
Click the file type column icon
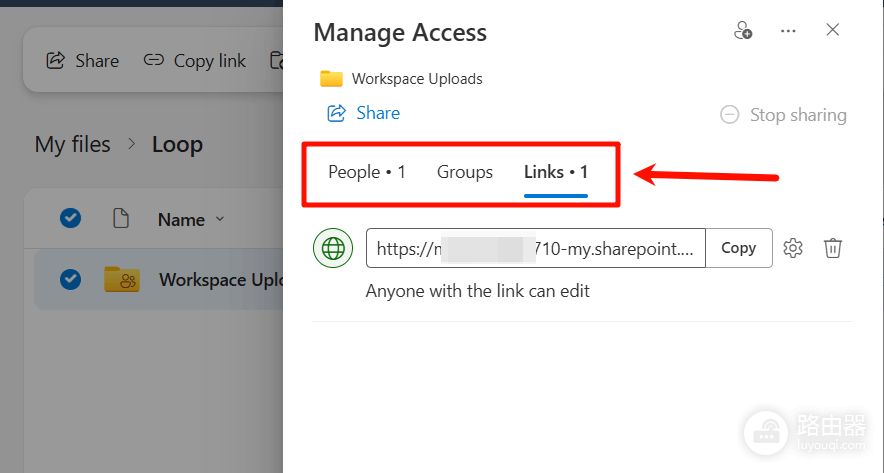pos(121,218)
